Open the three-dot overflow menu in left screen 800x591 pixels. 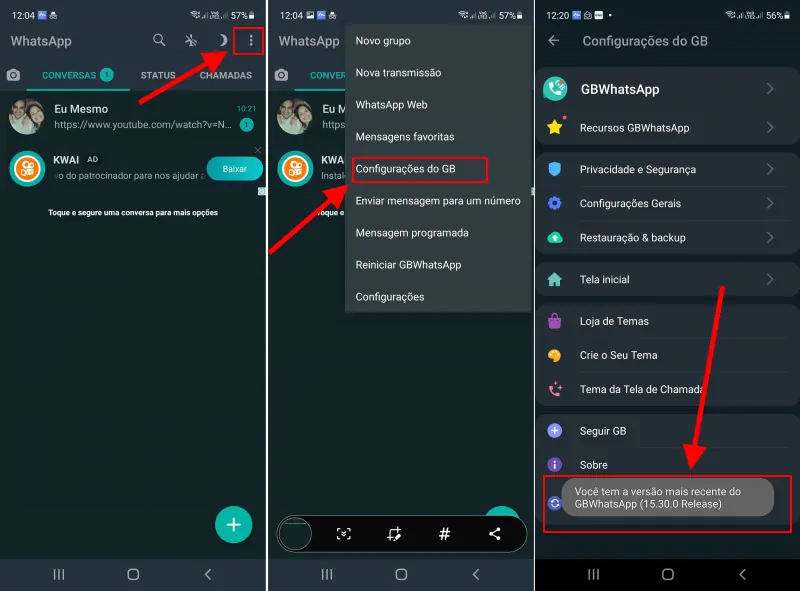tap(251, 40)
